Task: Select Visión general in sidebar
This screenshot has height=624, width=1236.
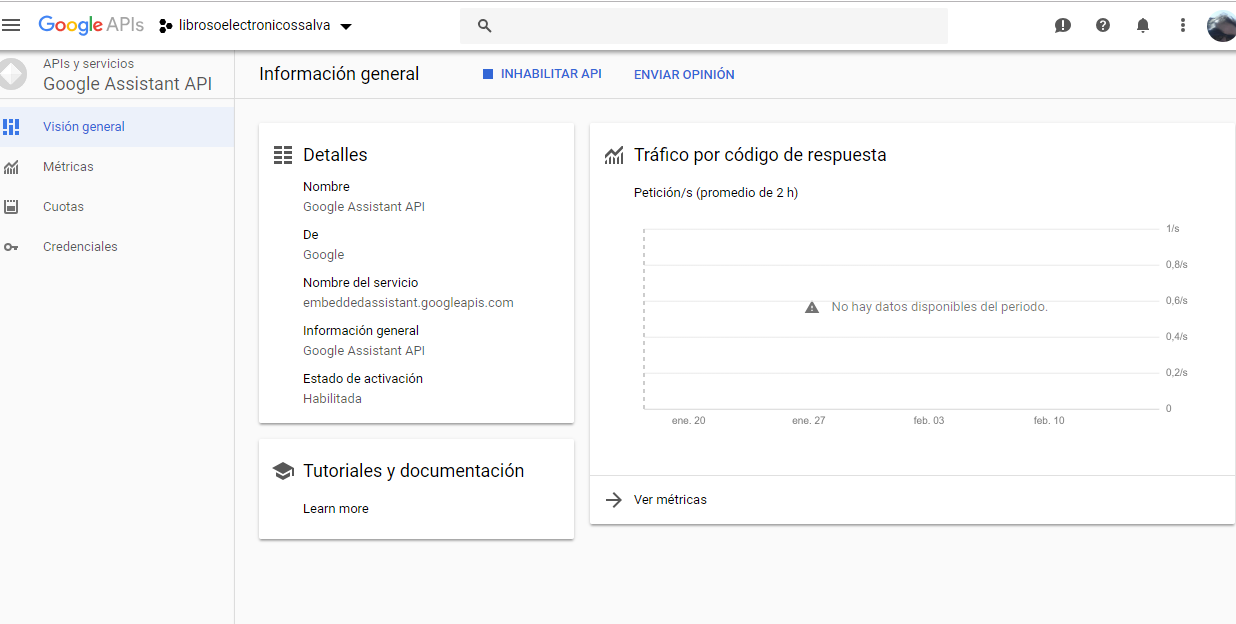Action: 84,127
